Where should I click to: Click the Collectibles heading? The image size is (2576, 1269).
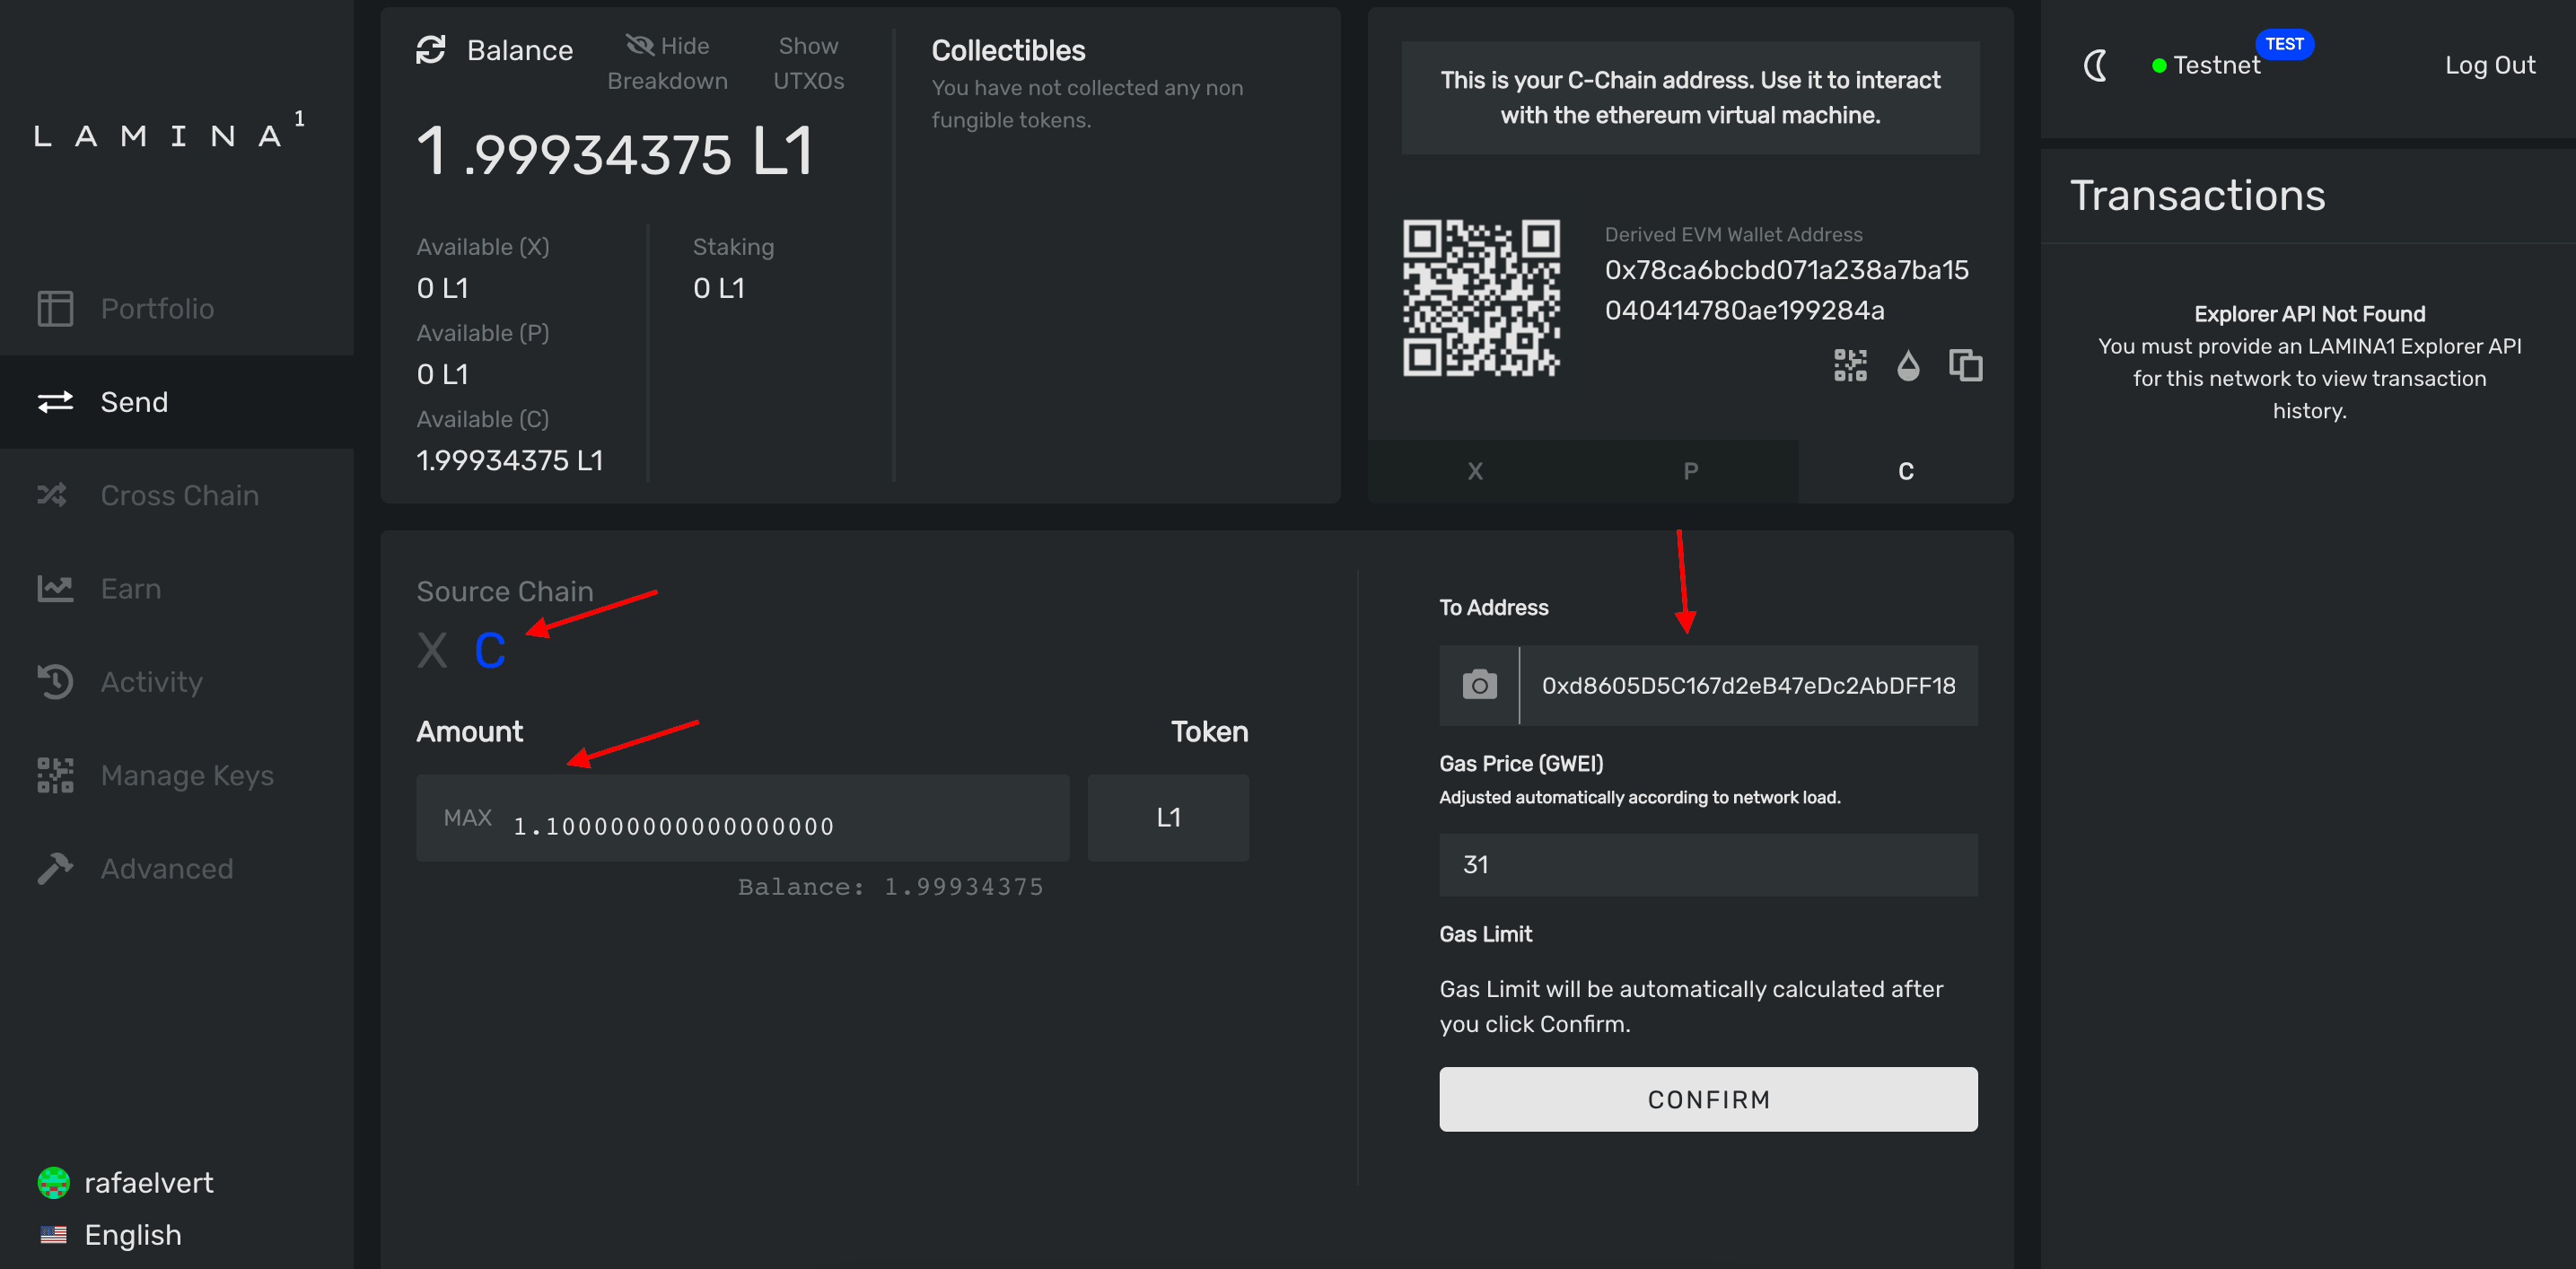(1008, 50)
